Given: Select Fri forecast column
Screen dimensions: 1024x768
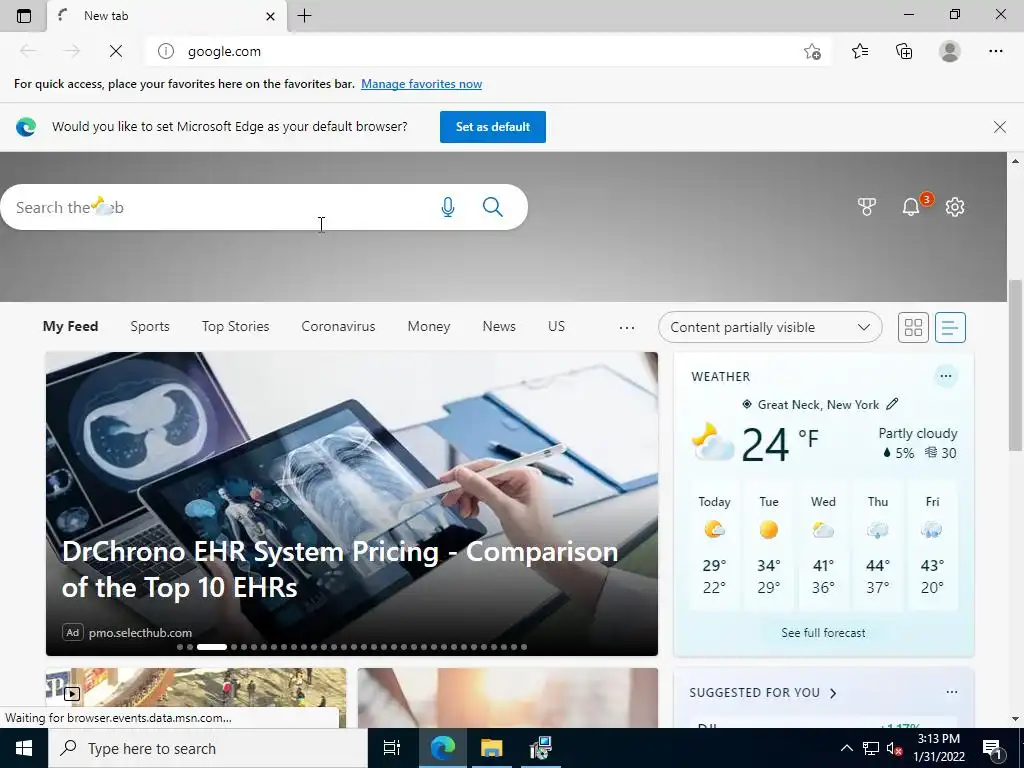Looking at the screenshot, I should (x=932, y=546).
